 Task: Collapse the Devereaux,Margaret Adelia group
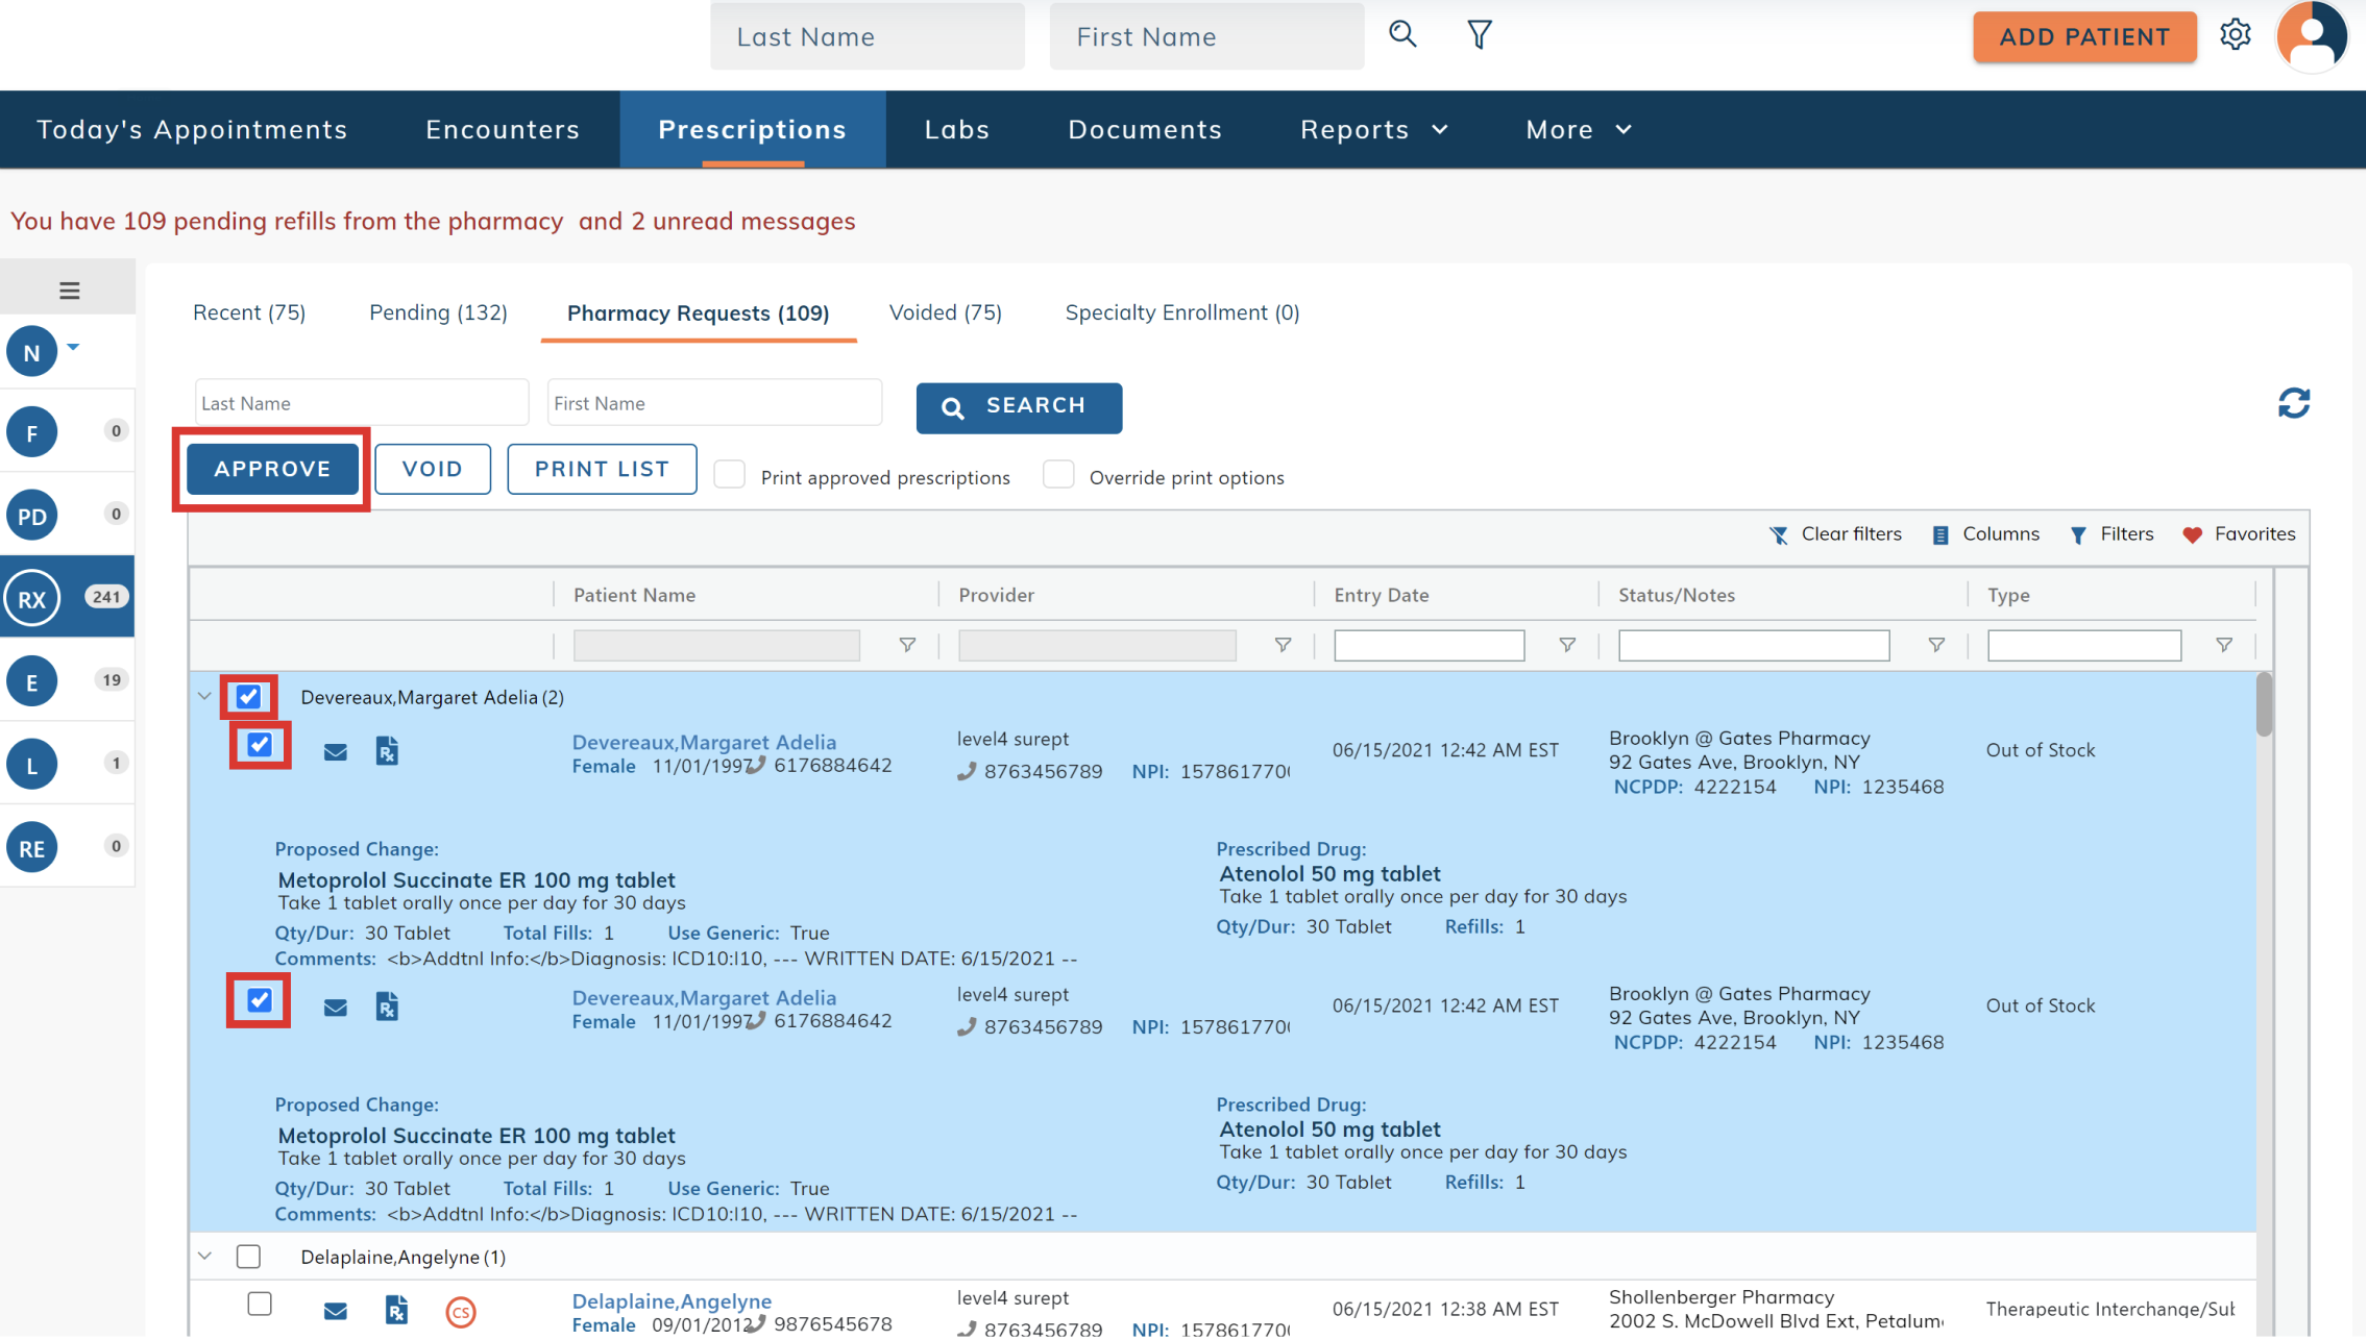[x=205, y=696]
